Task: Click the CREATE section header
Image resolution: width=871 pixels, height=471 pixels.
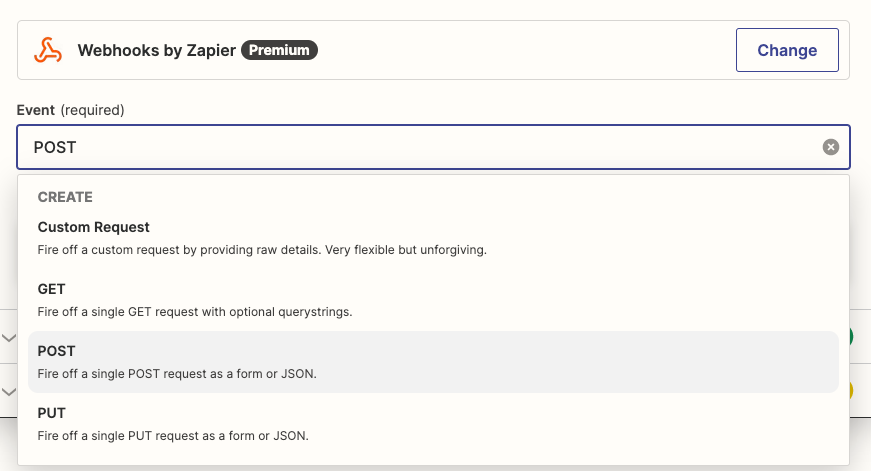Action: tap(65, 197)
